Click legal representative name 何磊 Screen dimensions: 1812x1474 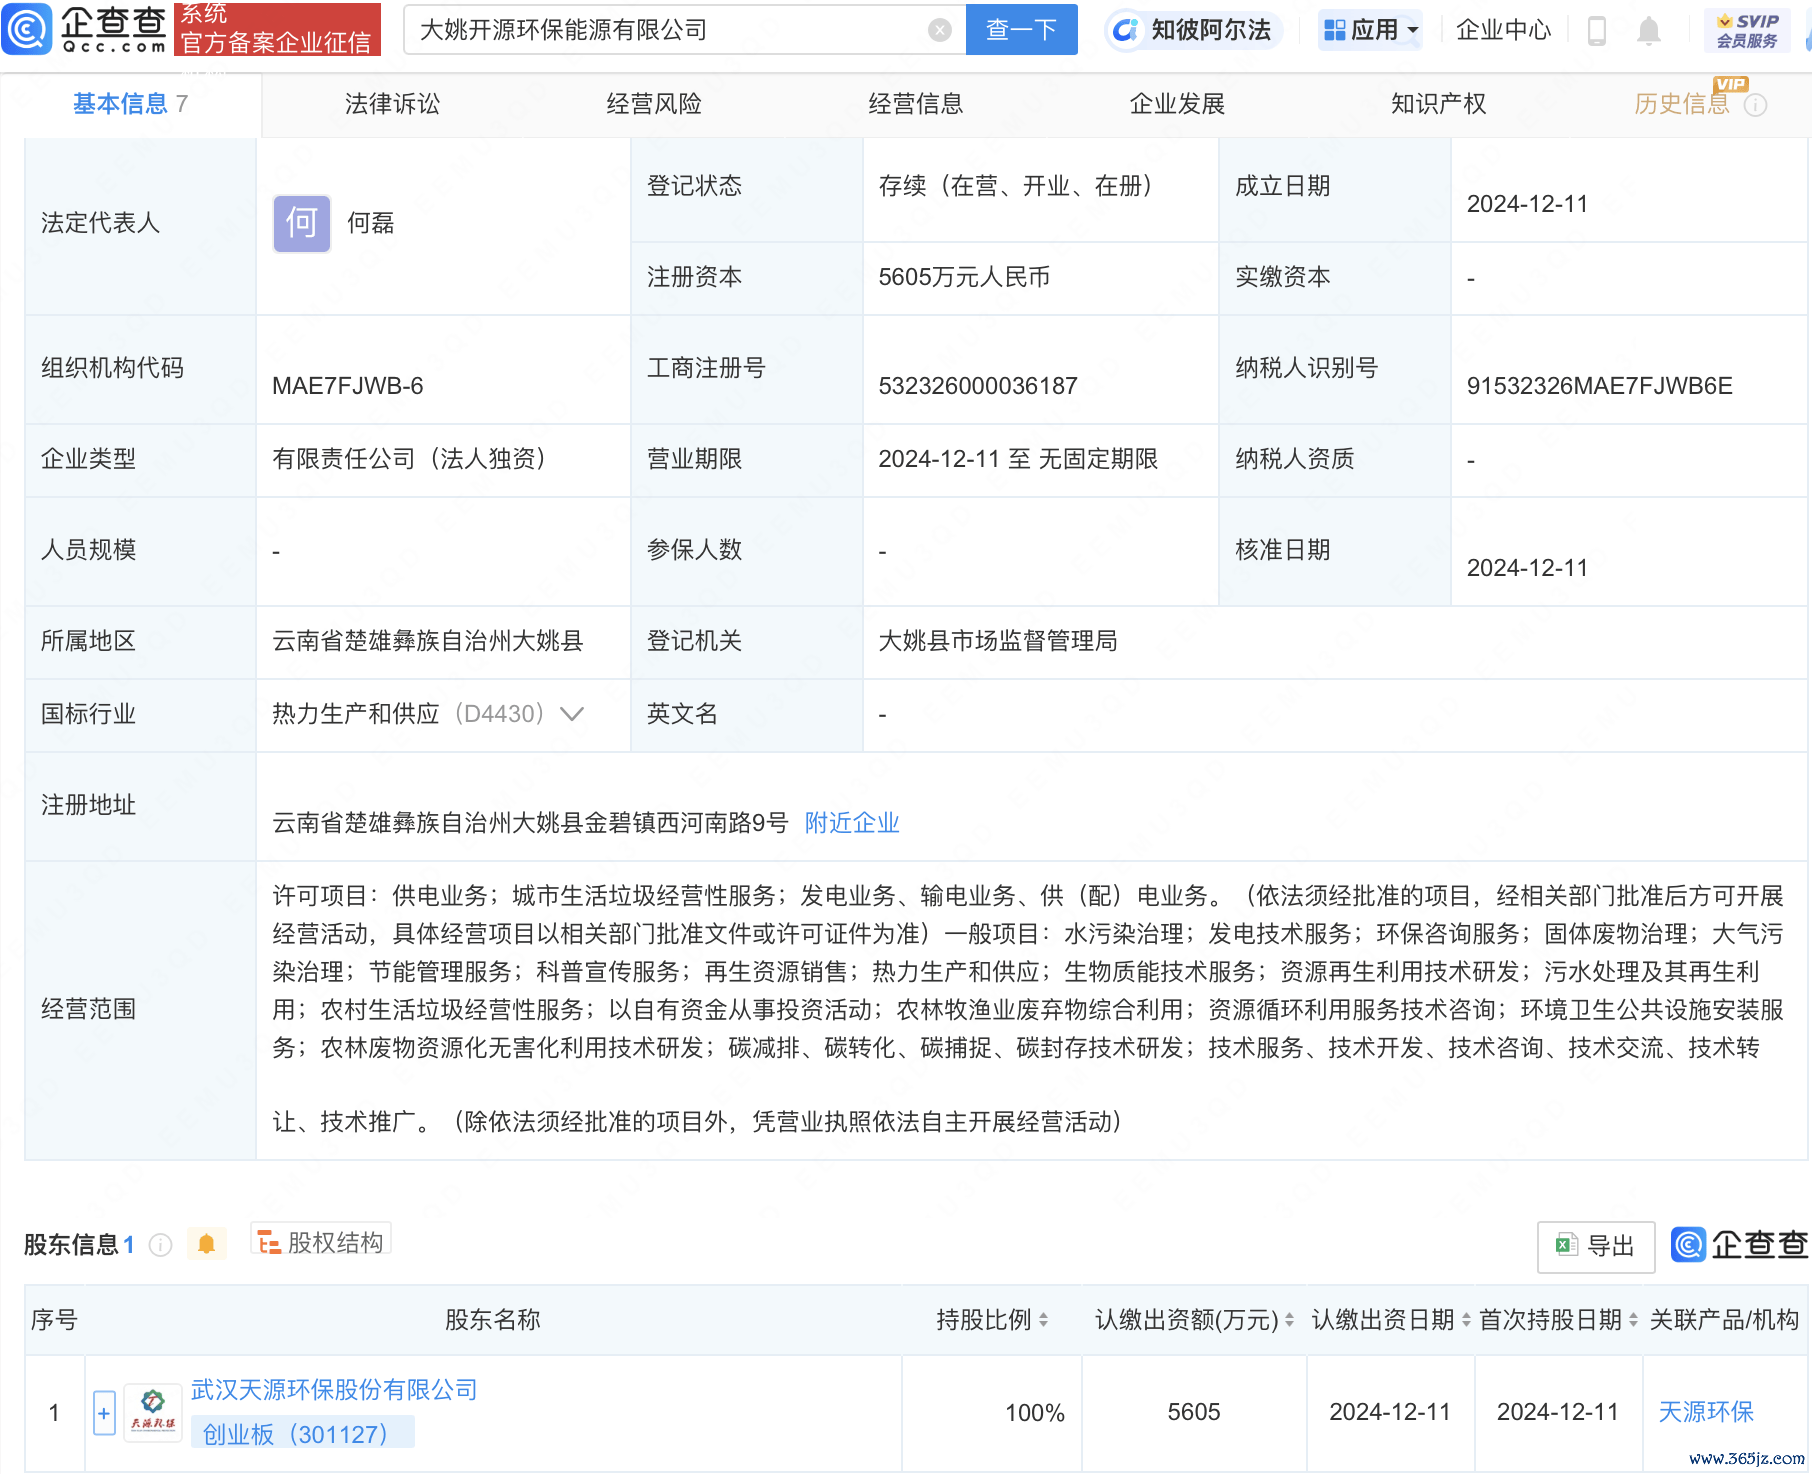click(371, 223)
